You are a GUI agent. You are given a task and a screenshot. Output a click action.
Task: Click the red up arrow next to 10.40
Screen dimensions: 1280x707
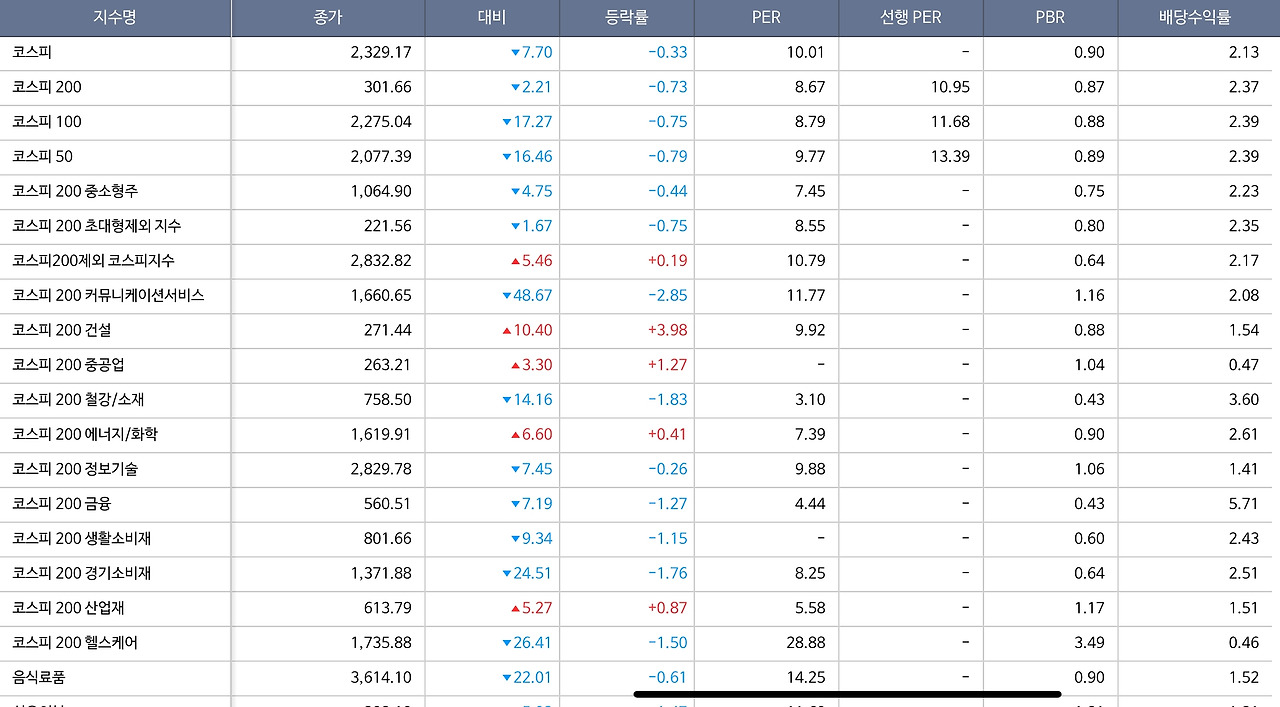coord(507,331)
